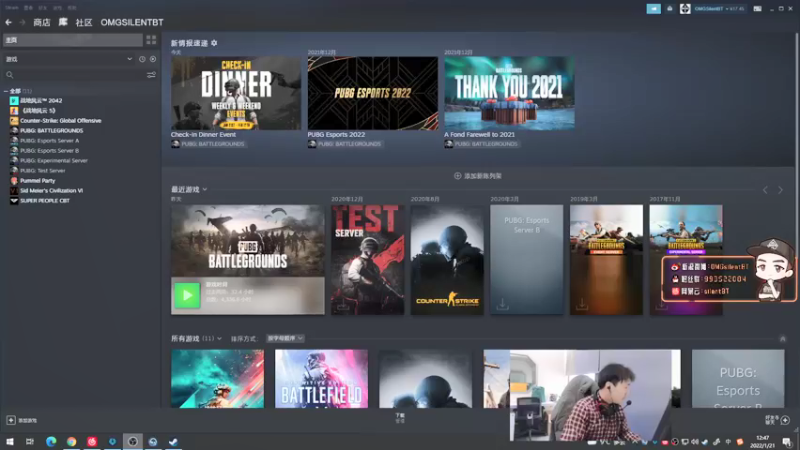Launch Google Chrome from taskbar
The width and height of the screenshot is (800, 450).
(x=71, y=441)
